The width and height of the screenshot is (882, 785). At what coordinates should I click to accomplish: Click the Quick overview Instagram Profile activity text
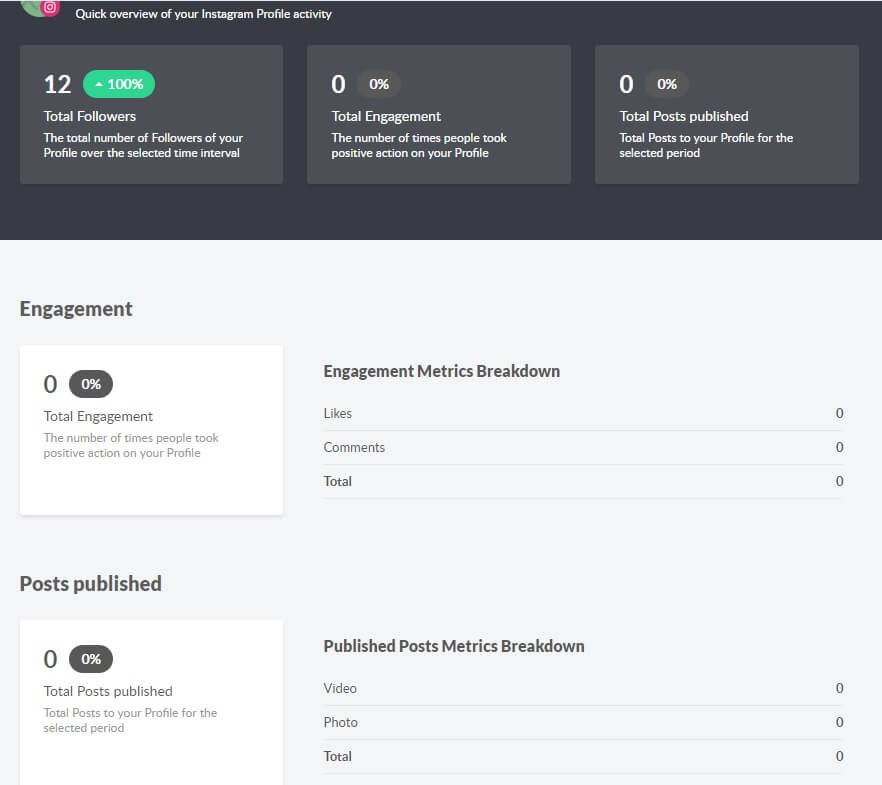(203, 14)
